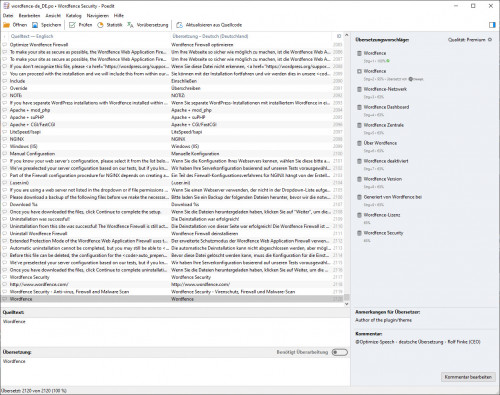This screenshot has width=500, height=395.
Task: Sort by the Übersetzung – Deutsch column header
Action: [210, 36]
